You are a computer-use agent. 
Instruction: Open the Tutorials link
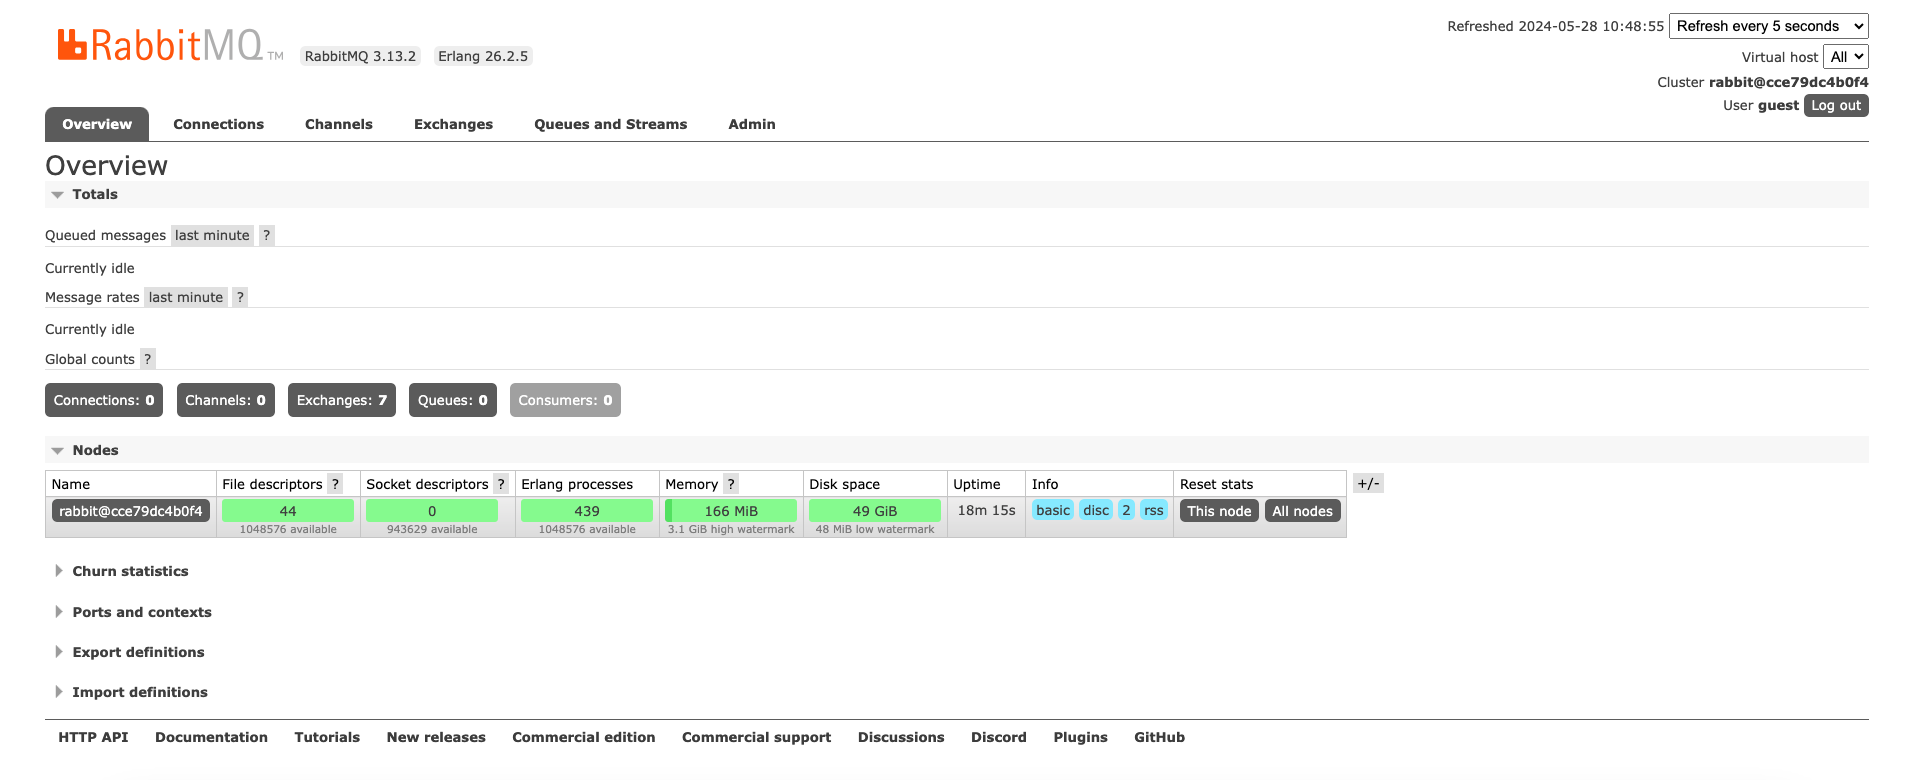pyautogui.click(x=327, y=737)
